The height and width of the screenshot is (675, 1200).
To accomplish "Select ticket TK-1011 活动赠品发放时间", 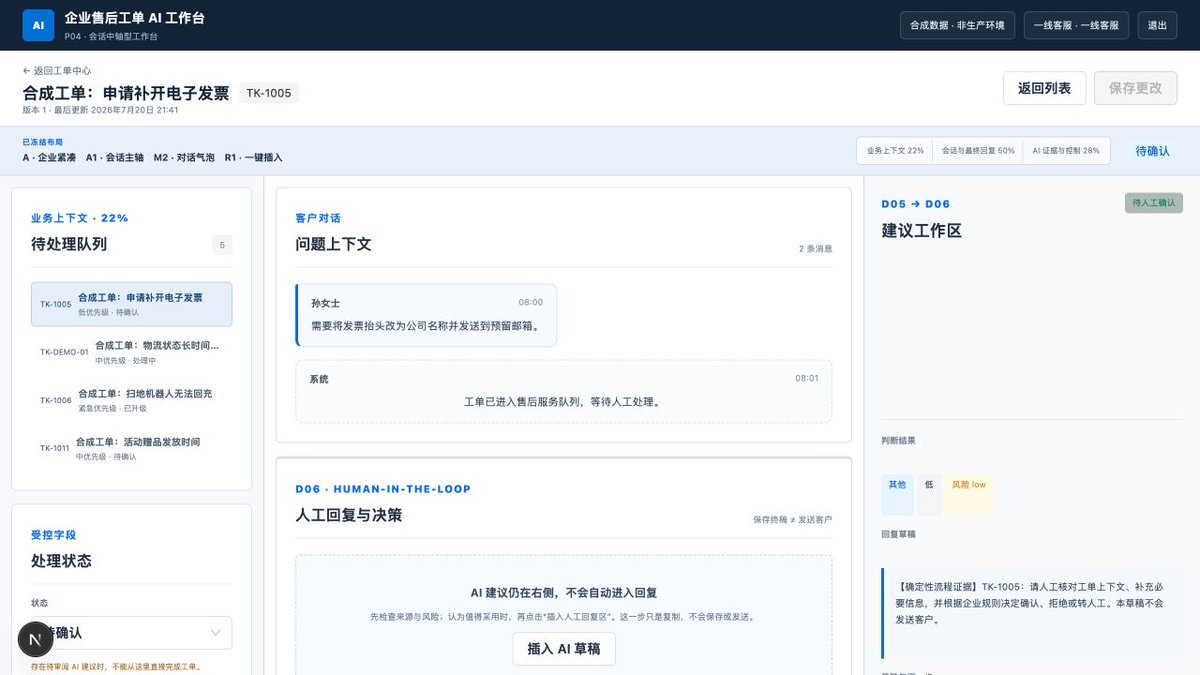I will click(x=131, y=448).
